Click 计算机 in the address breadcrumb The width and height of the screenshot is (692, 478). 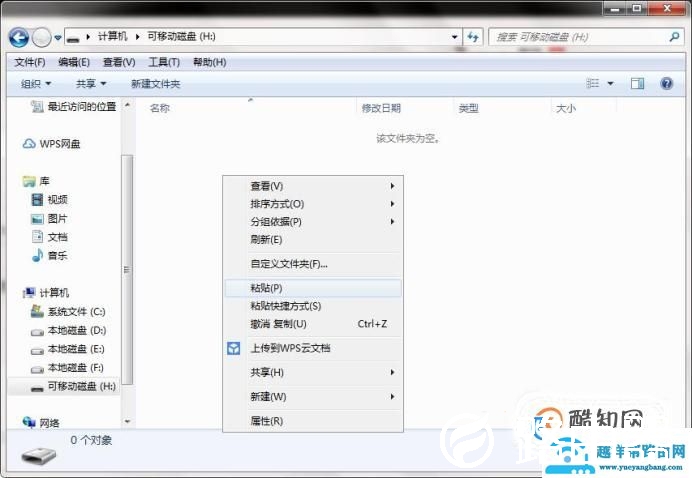113,37
